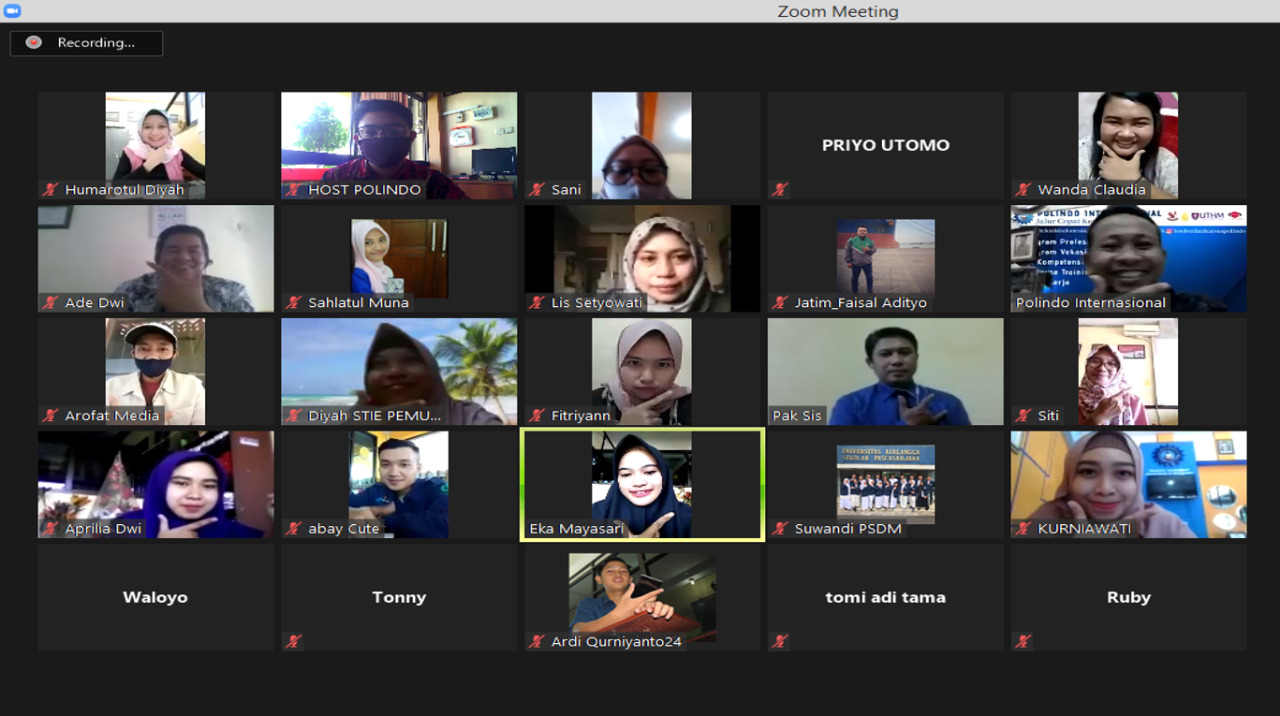Click muted mic icon on Tonny's tile
Image resolution: width=1280 pixels, height=716 pixels.
point(293,641)
